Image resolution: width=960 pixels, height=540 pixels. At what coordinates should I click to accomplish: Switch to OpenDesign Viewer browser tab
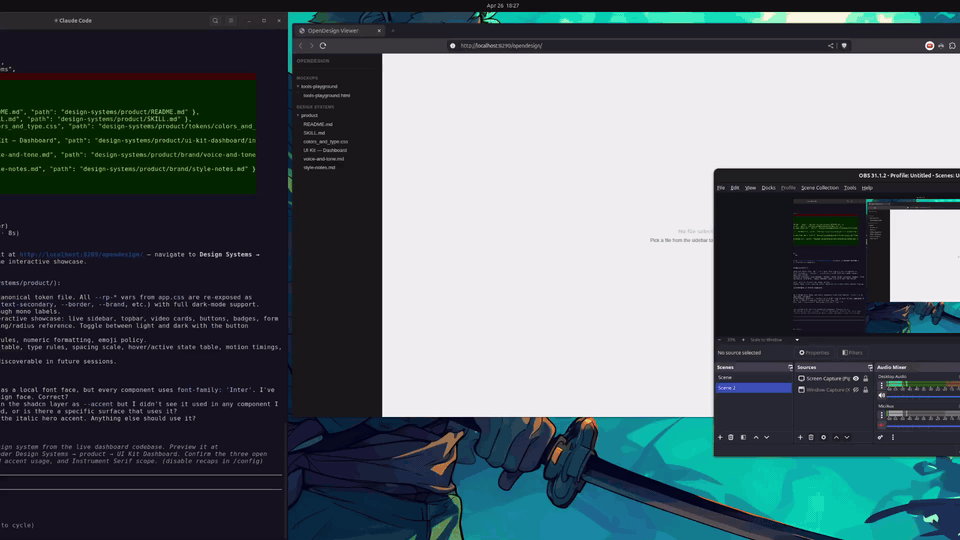pos(339,31)
